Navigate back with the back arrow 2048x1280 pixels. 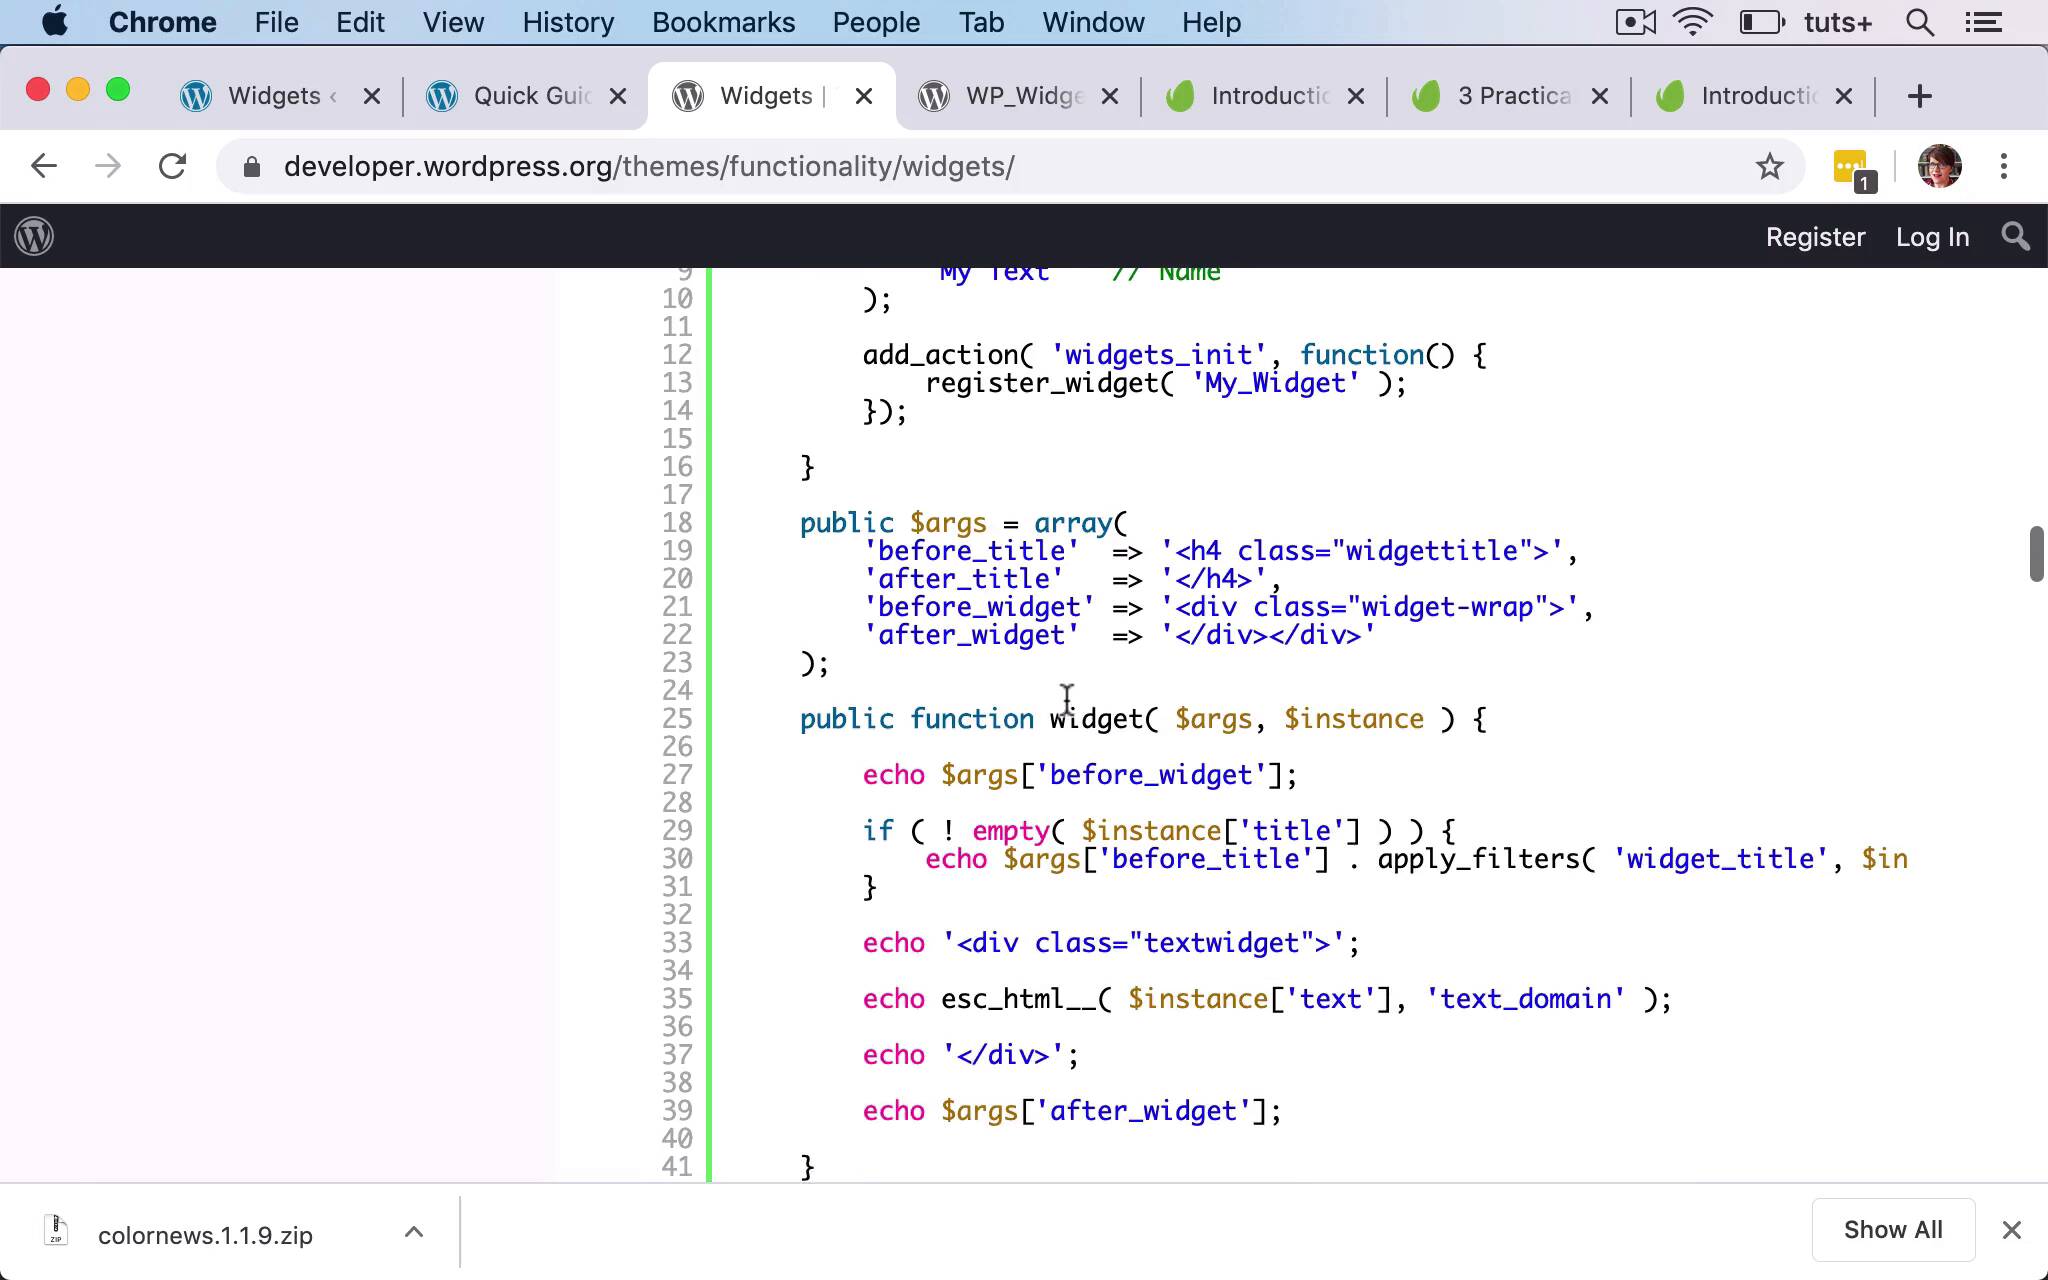click(44, 166)
